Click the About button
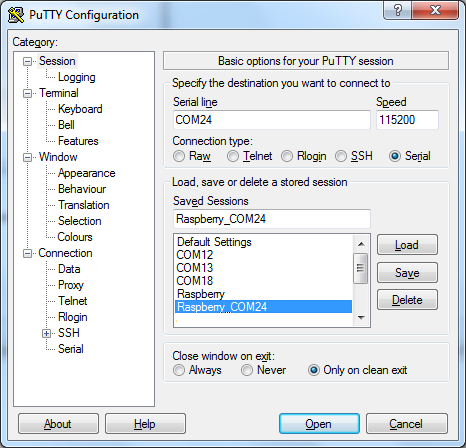The image size is (466, 448). [x=58, y=424]
